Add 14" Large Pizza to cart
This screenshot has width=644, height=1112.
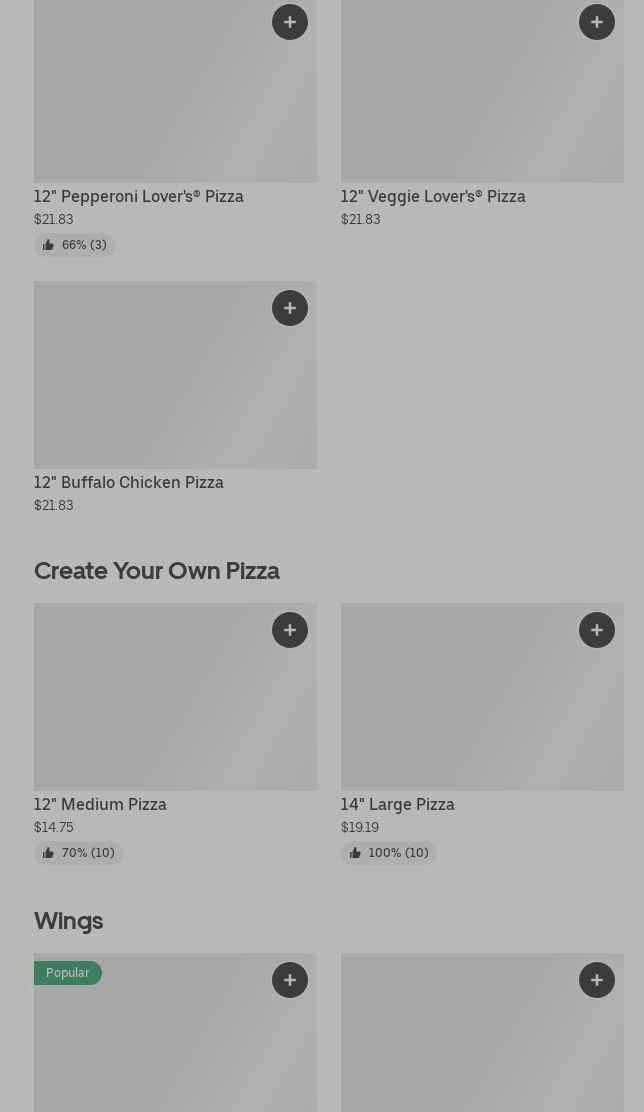(x=597, y=630)
